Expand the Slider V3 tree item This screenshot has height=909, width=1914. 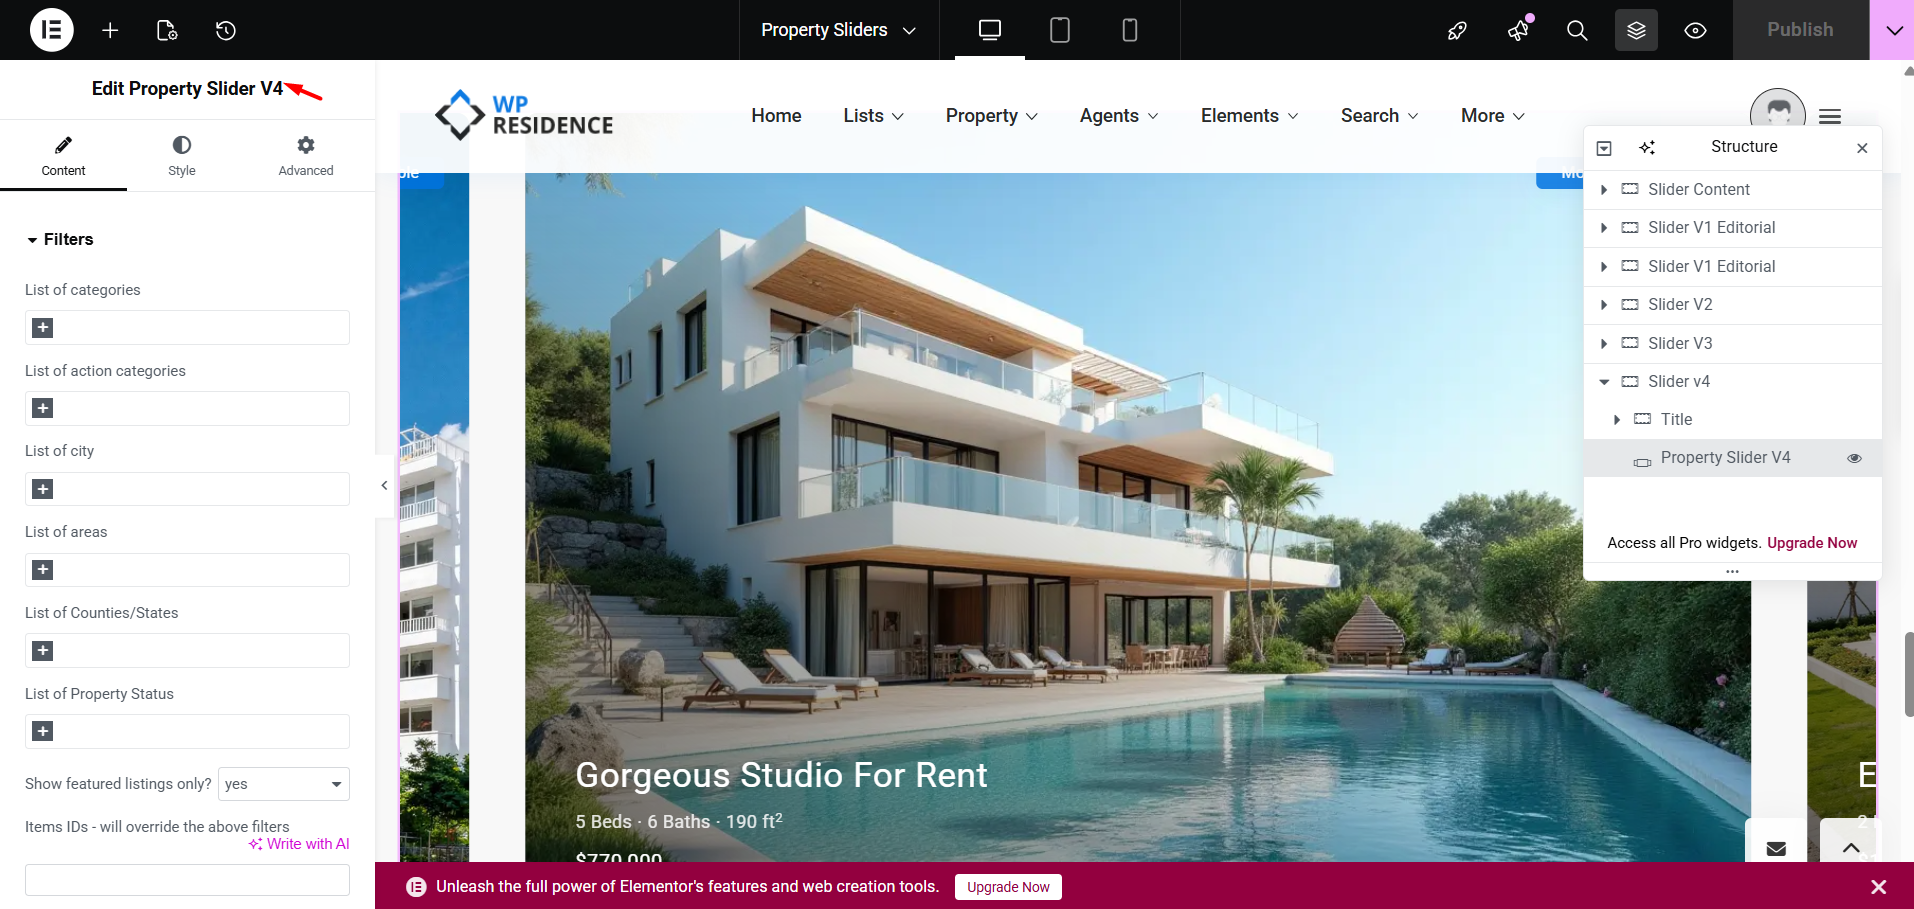1604,344
